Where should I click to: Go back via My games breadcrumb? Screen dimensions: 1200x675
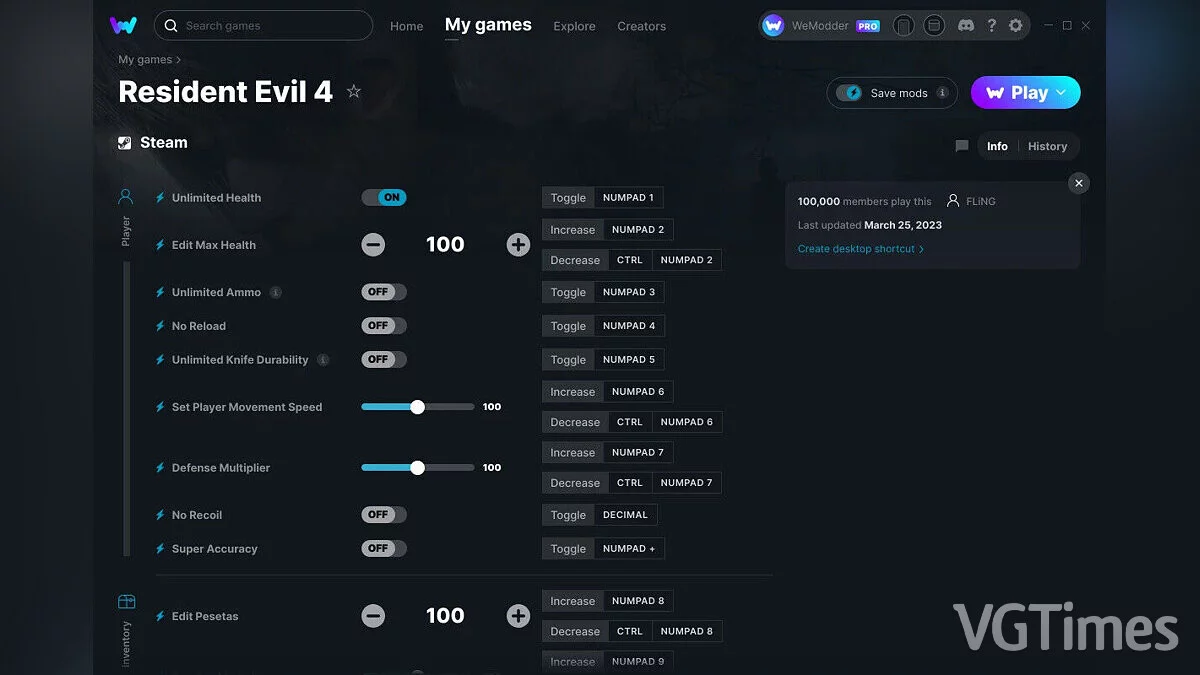[x=144, y=60]
